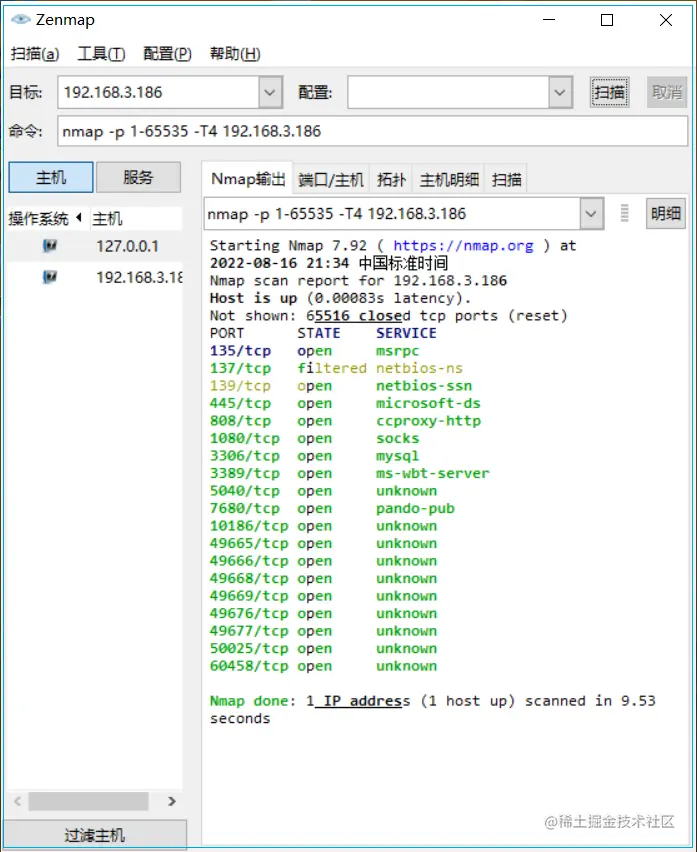
Task: Click the 135/tcp port entry
Action: [x=240, y=351]
